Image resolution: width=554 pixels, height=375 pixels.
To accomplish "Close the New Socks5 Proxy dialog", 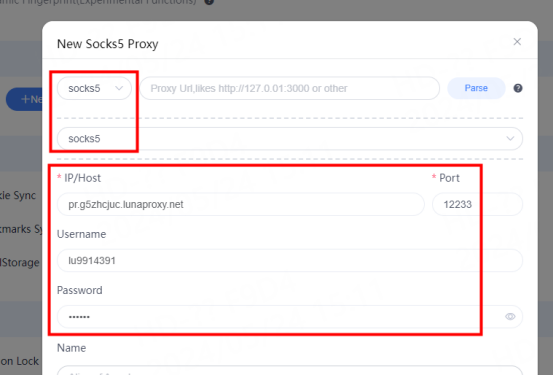I will [517, 42].
